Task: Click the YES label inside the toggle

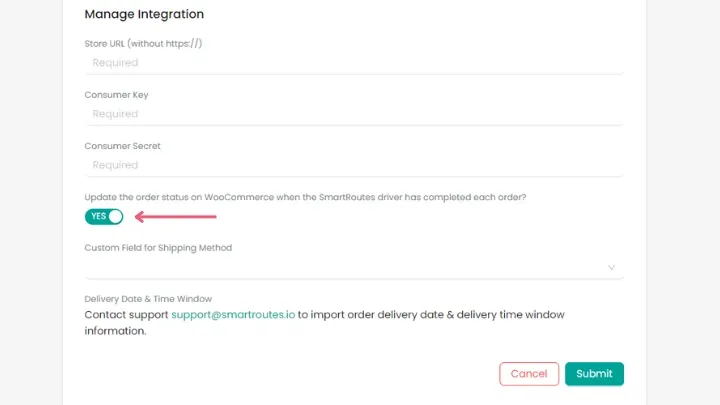Action: [x=98, y=216]
